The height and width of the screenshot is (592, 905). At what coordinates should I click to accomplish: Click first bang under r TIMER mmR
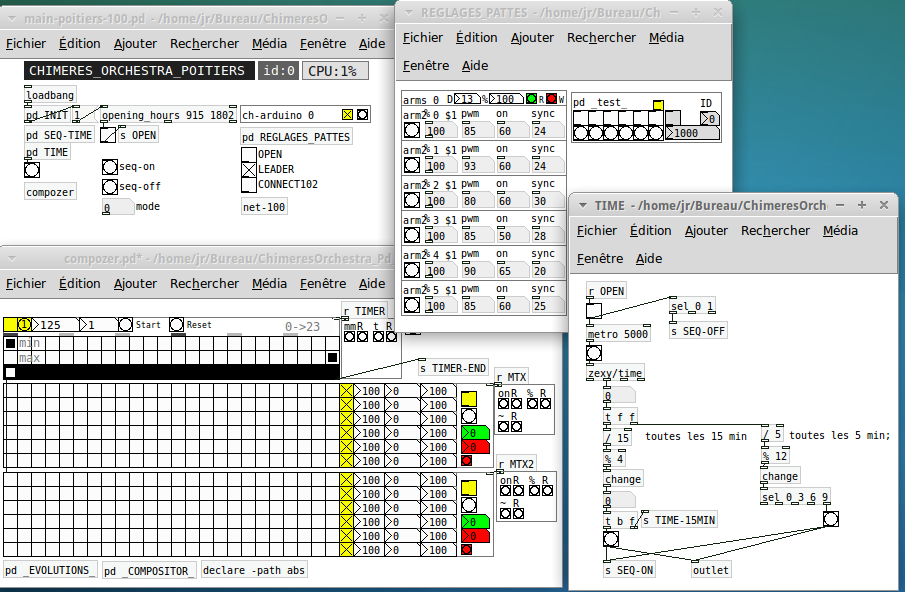(x=349, y=336)
